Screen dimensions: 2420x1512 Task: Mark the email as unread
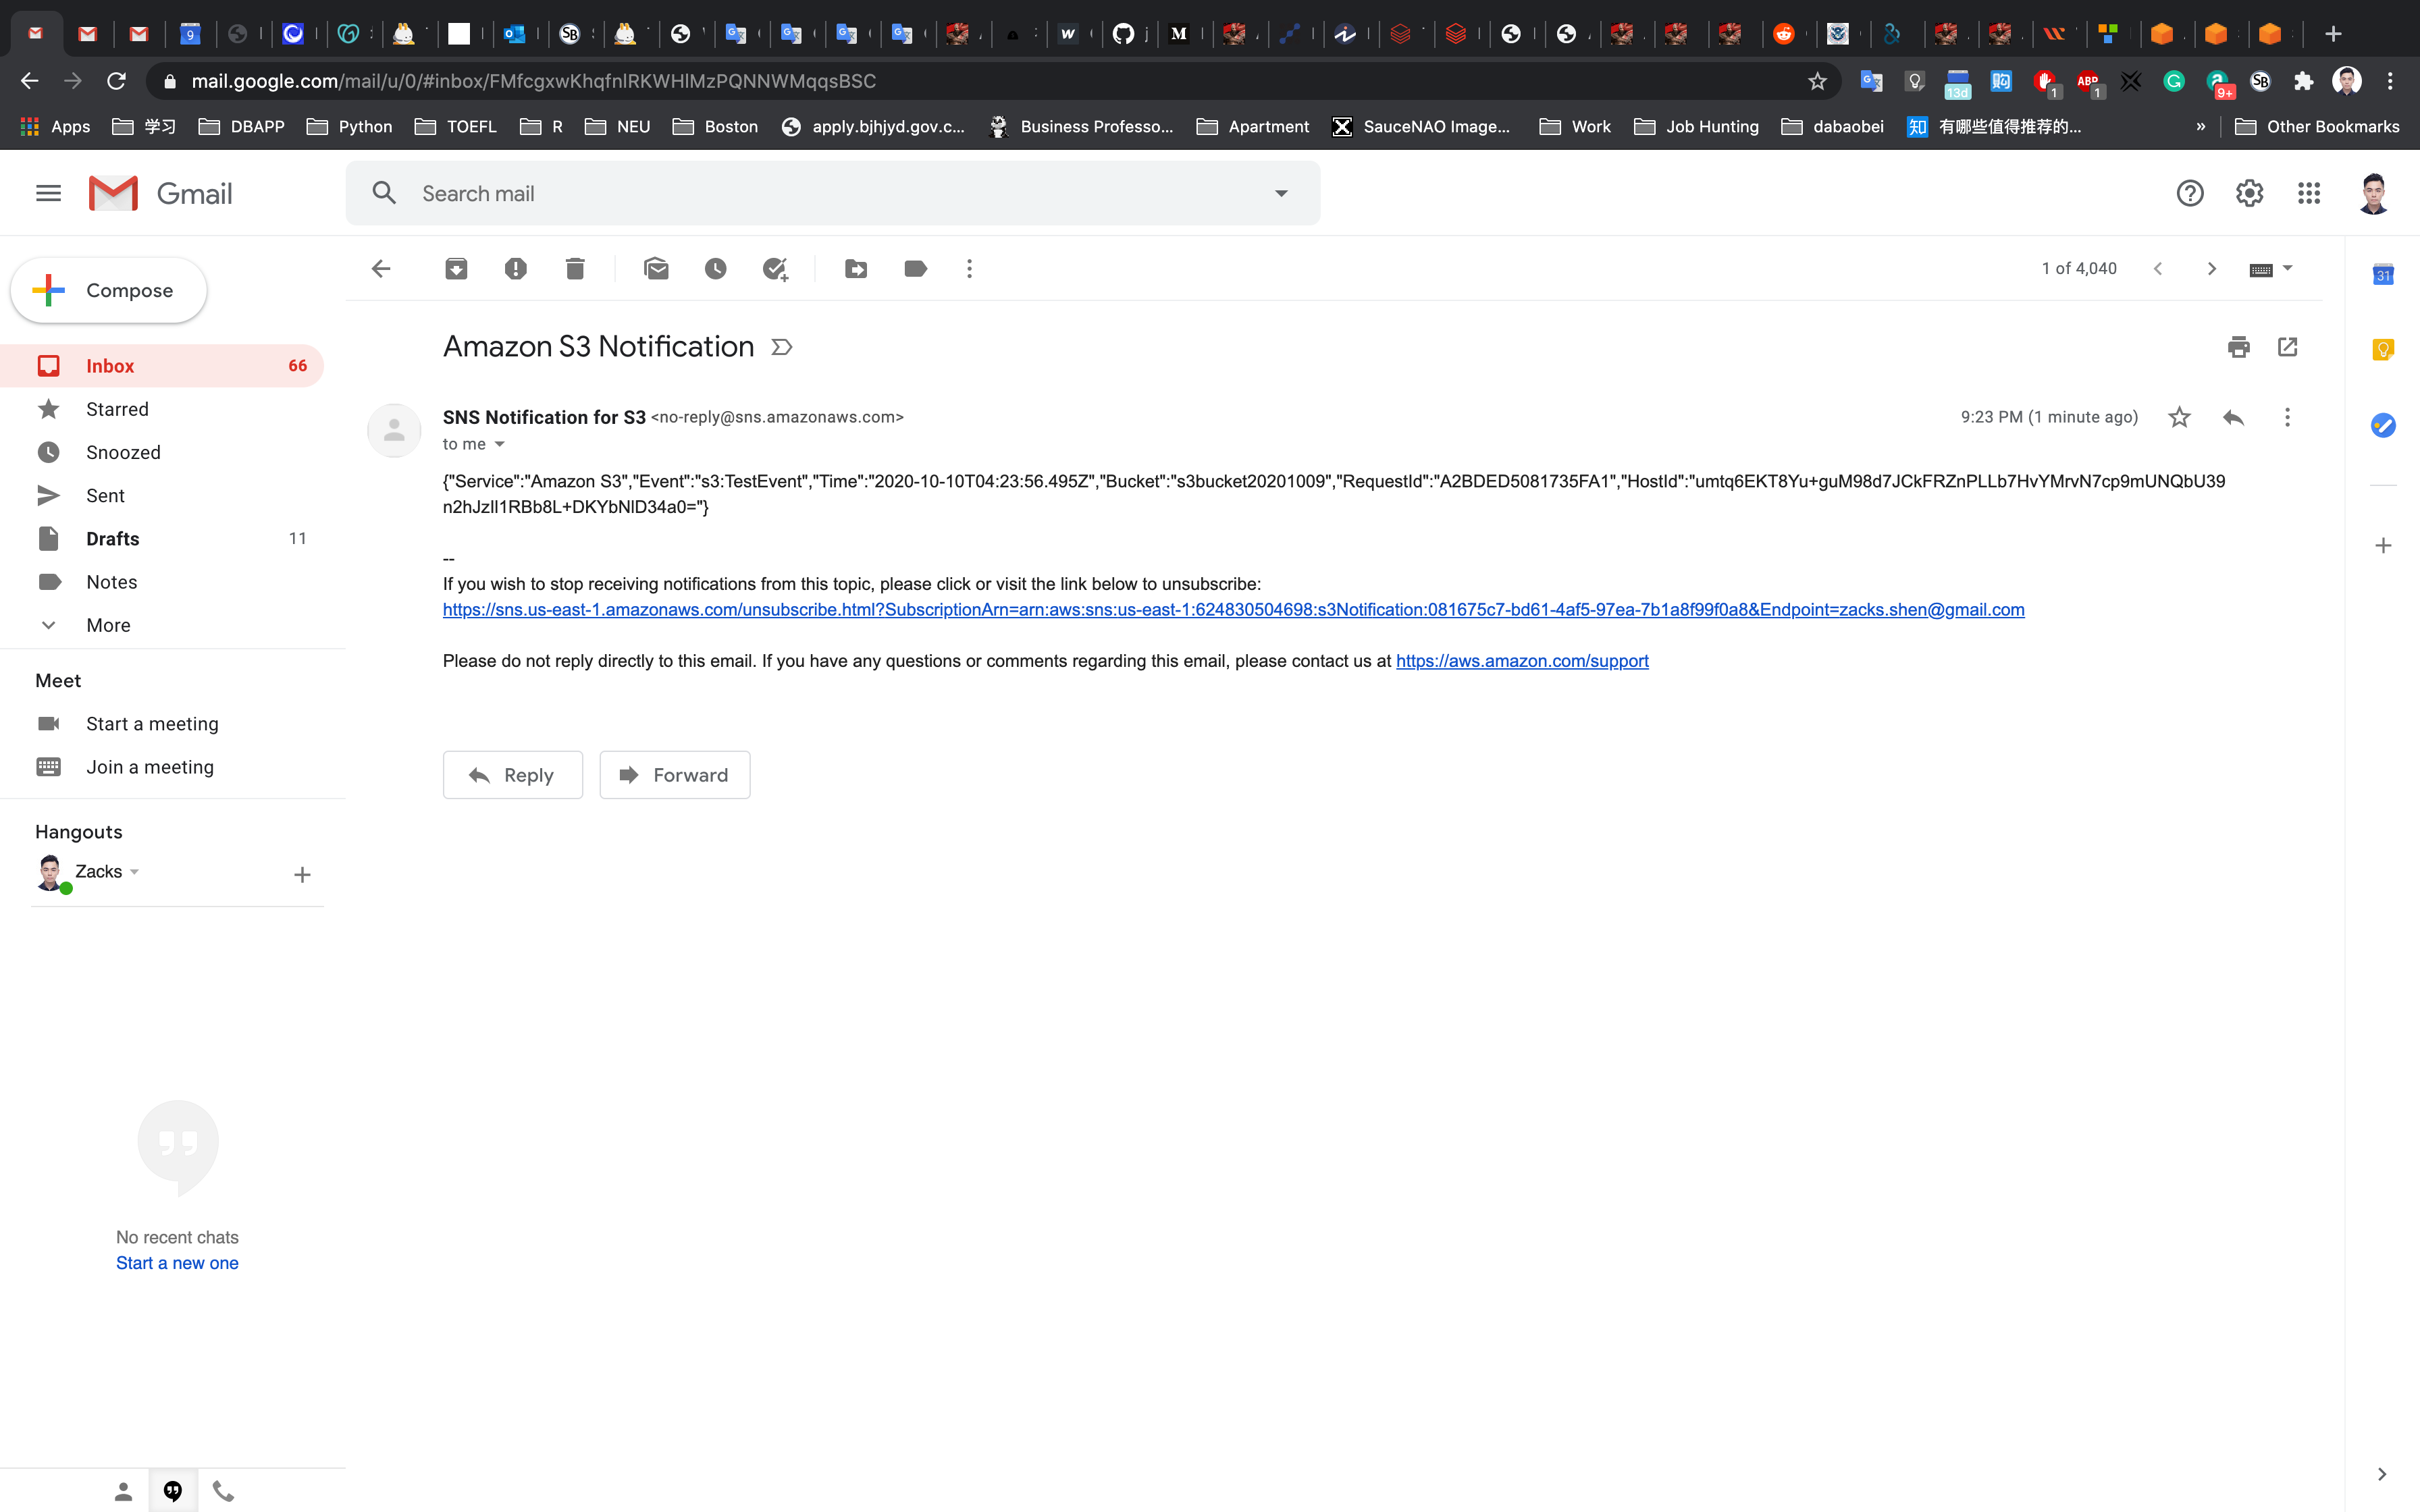pyautogui.click(x=656, y=268)
